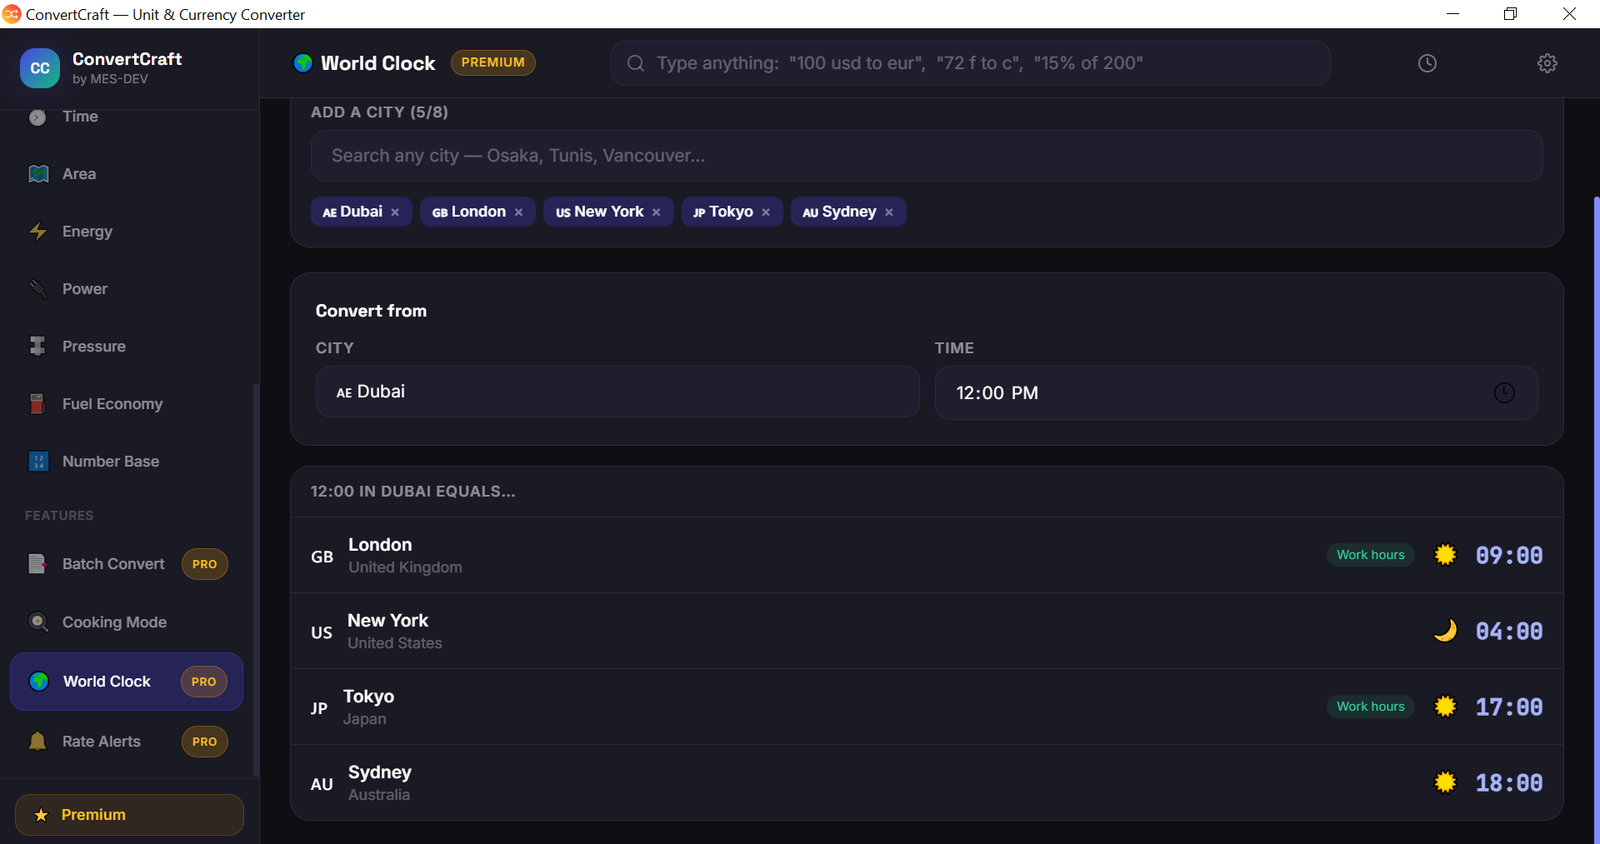Remove Sydney city chip
Screen dimensions: 1600x844
click(889, 212)
